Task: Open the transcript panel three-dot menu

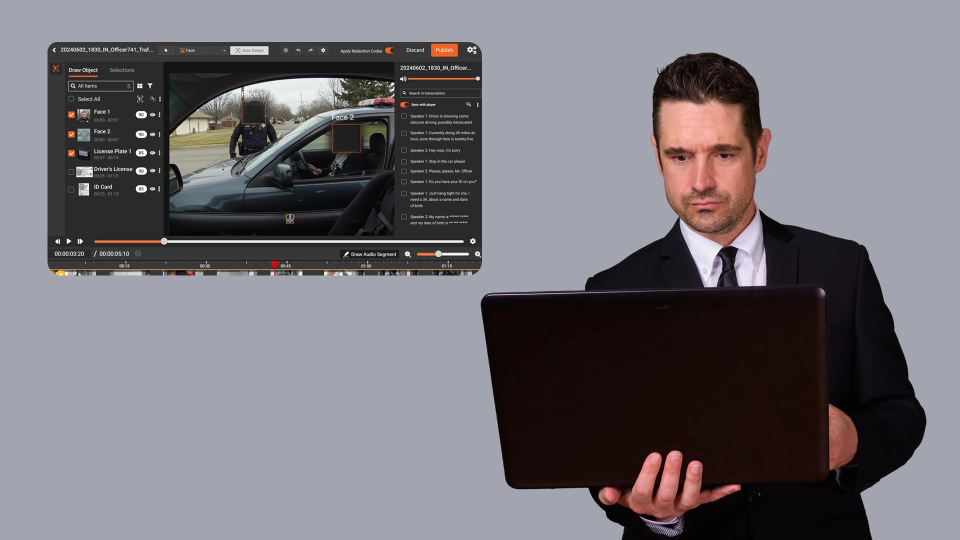Action: [x=478, y=105]
